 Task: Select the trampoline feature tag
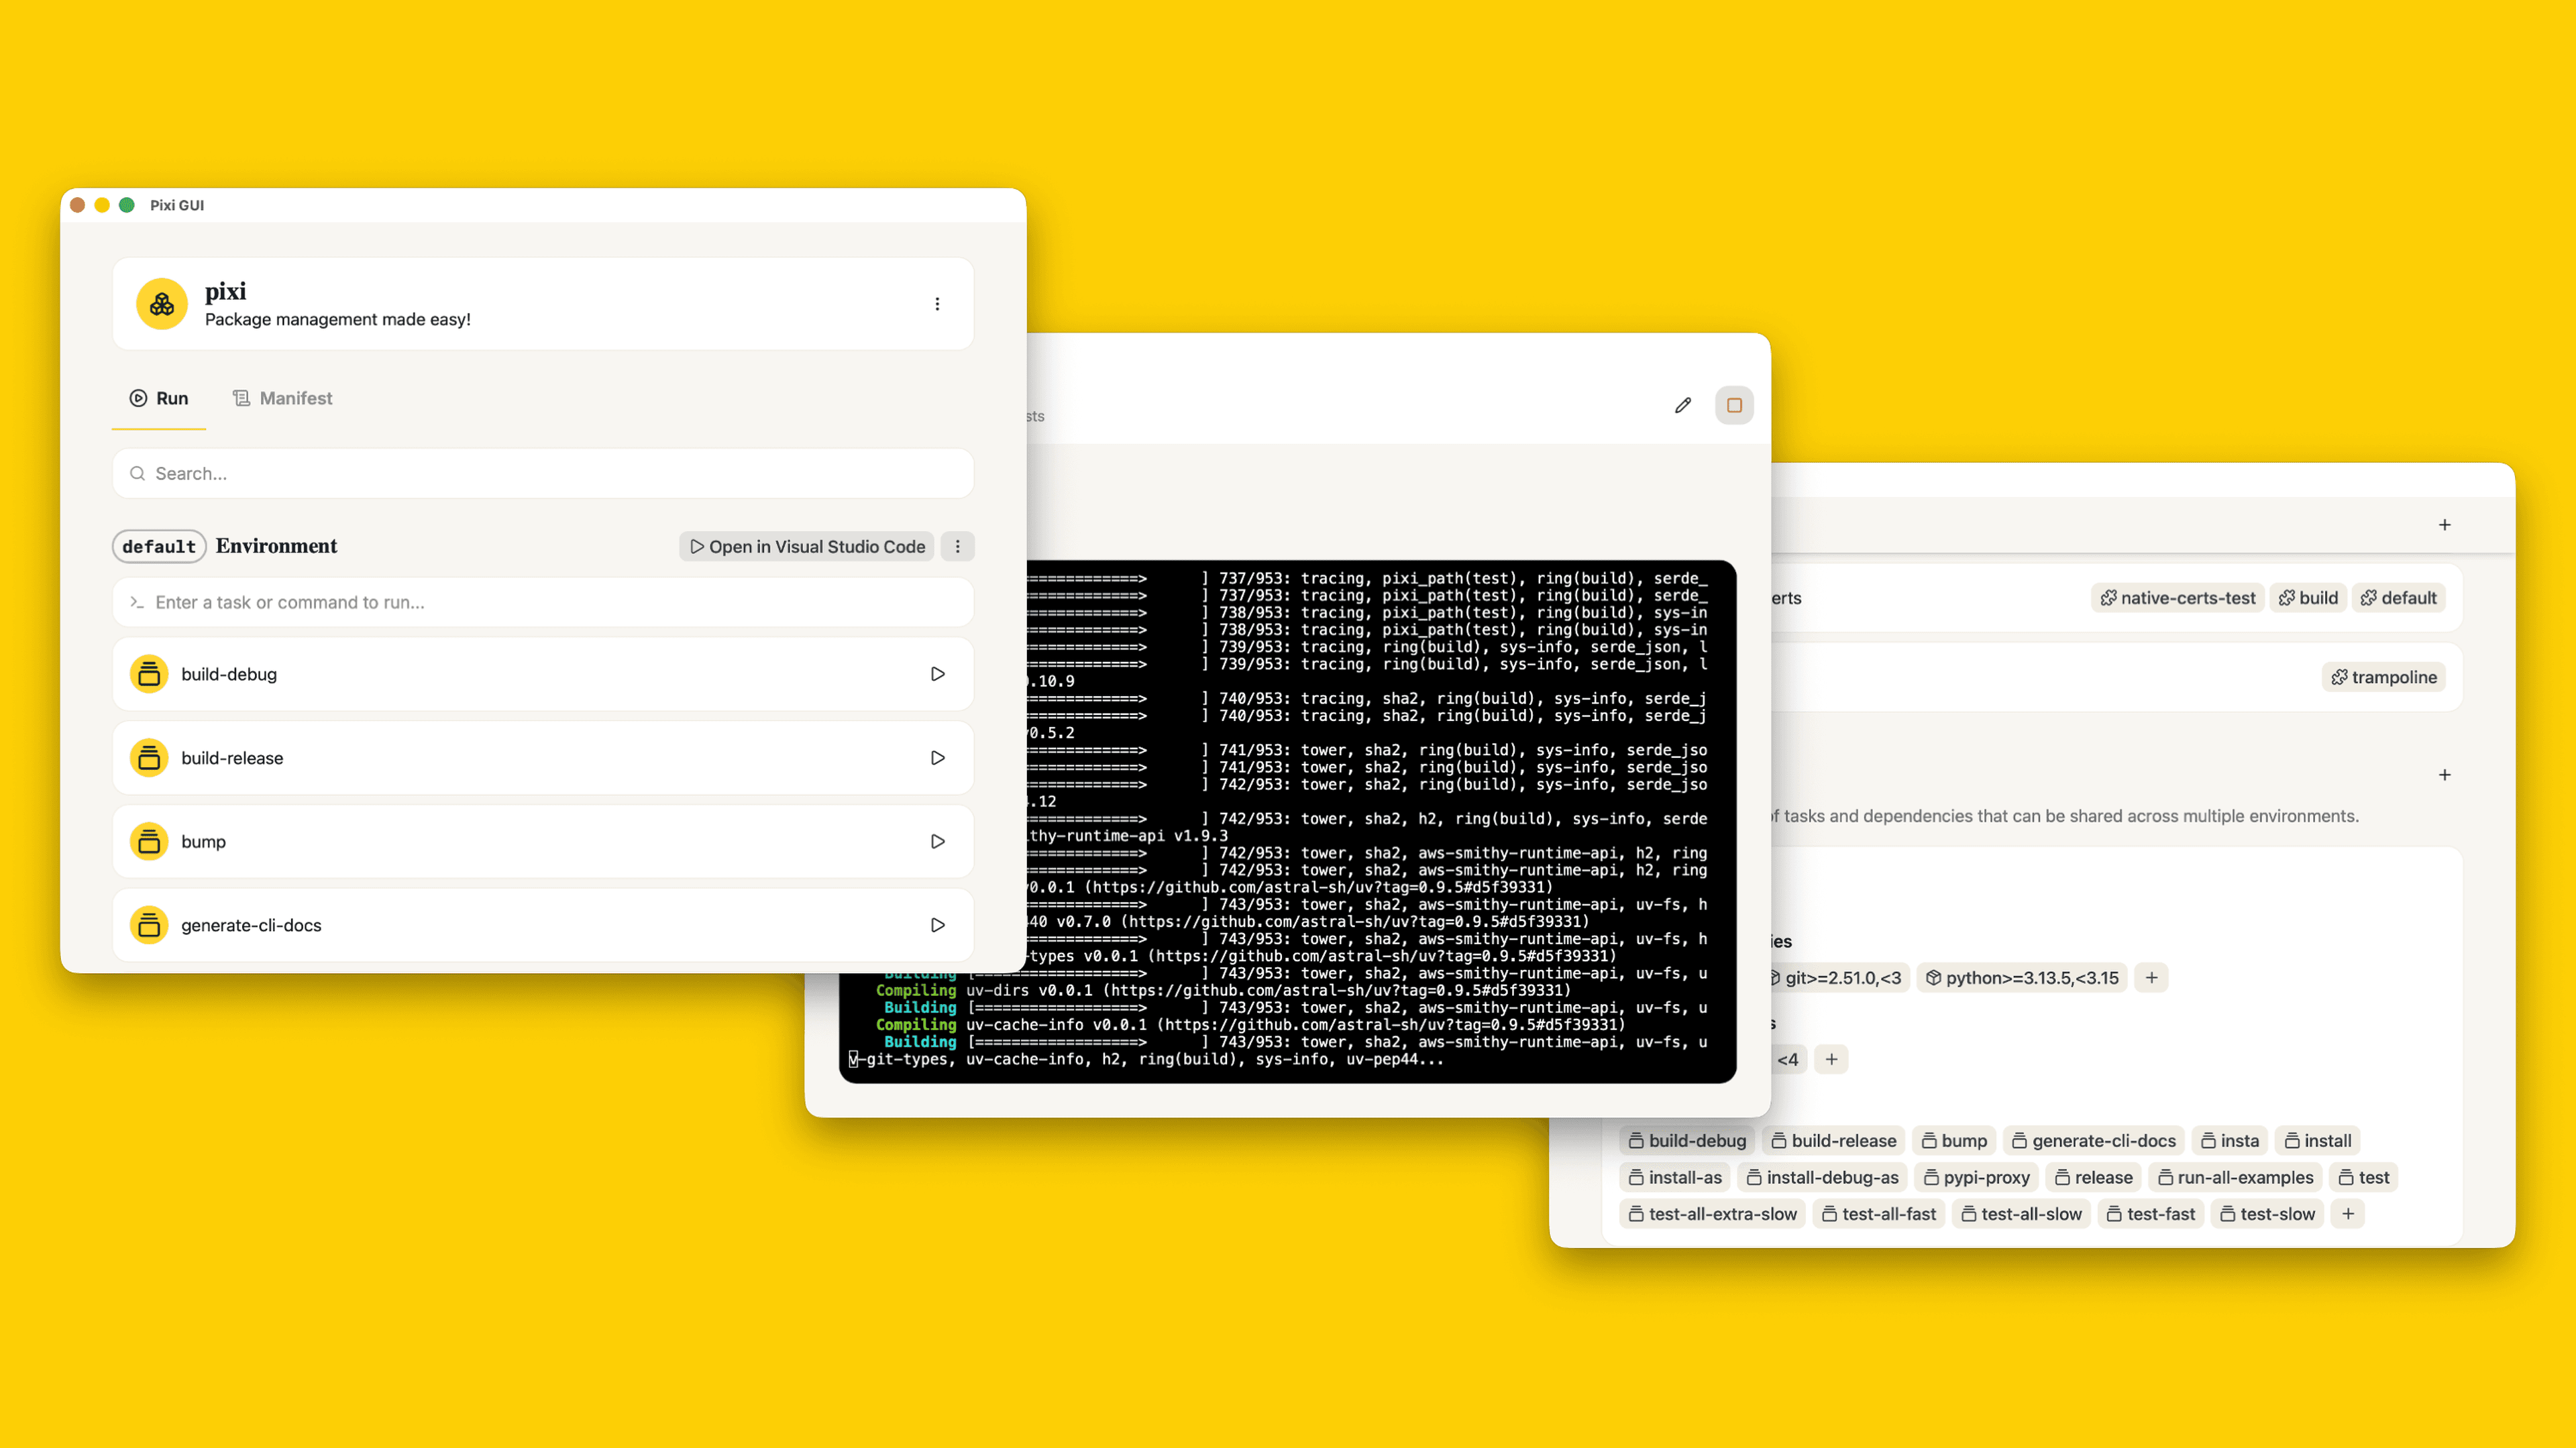point(2383,677)
